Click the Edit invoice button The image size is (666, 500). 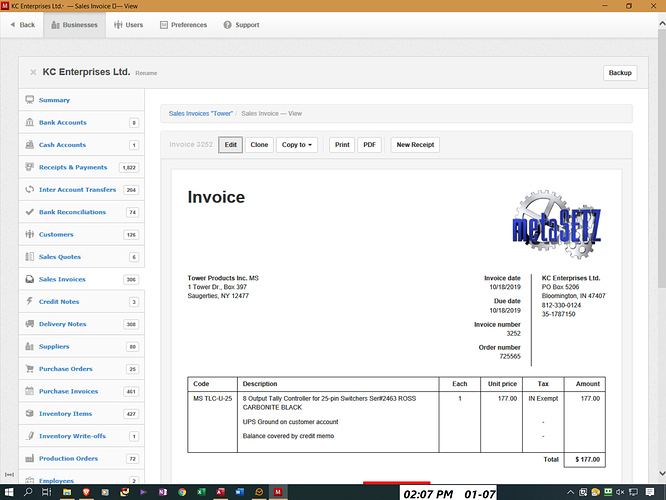tap(231, 145)
